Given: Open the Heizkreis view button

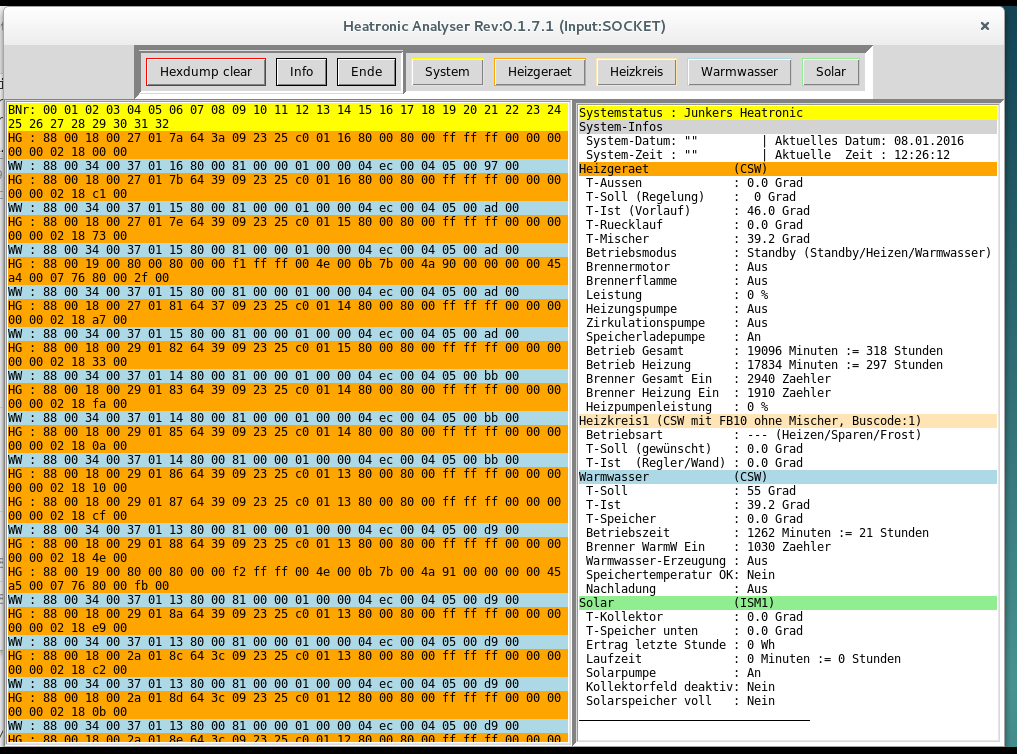Looking at the screenshot, I should coord(636,72).
